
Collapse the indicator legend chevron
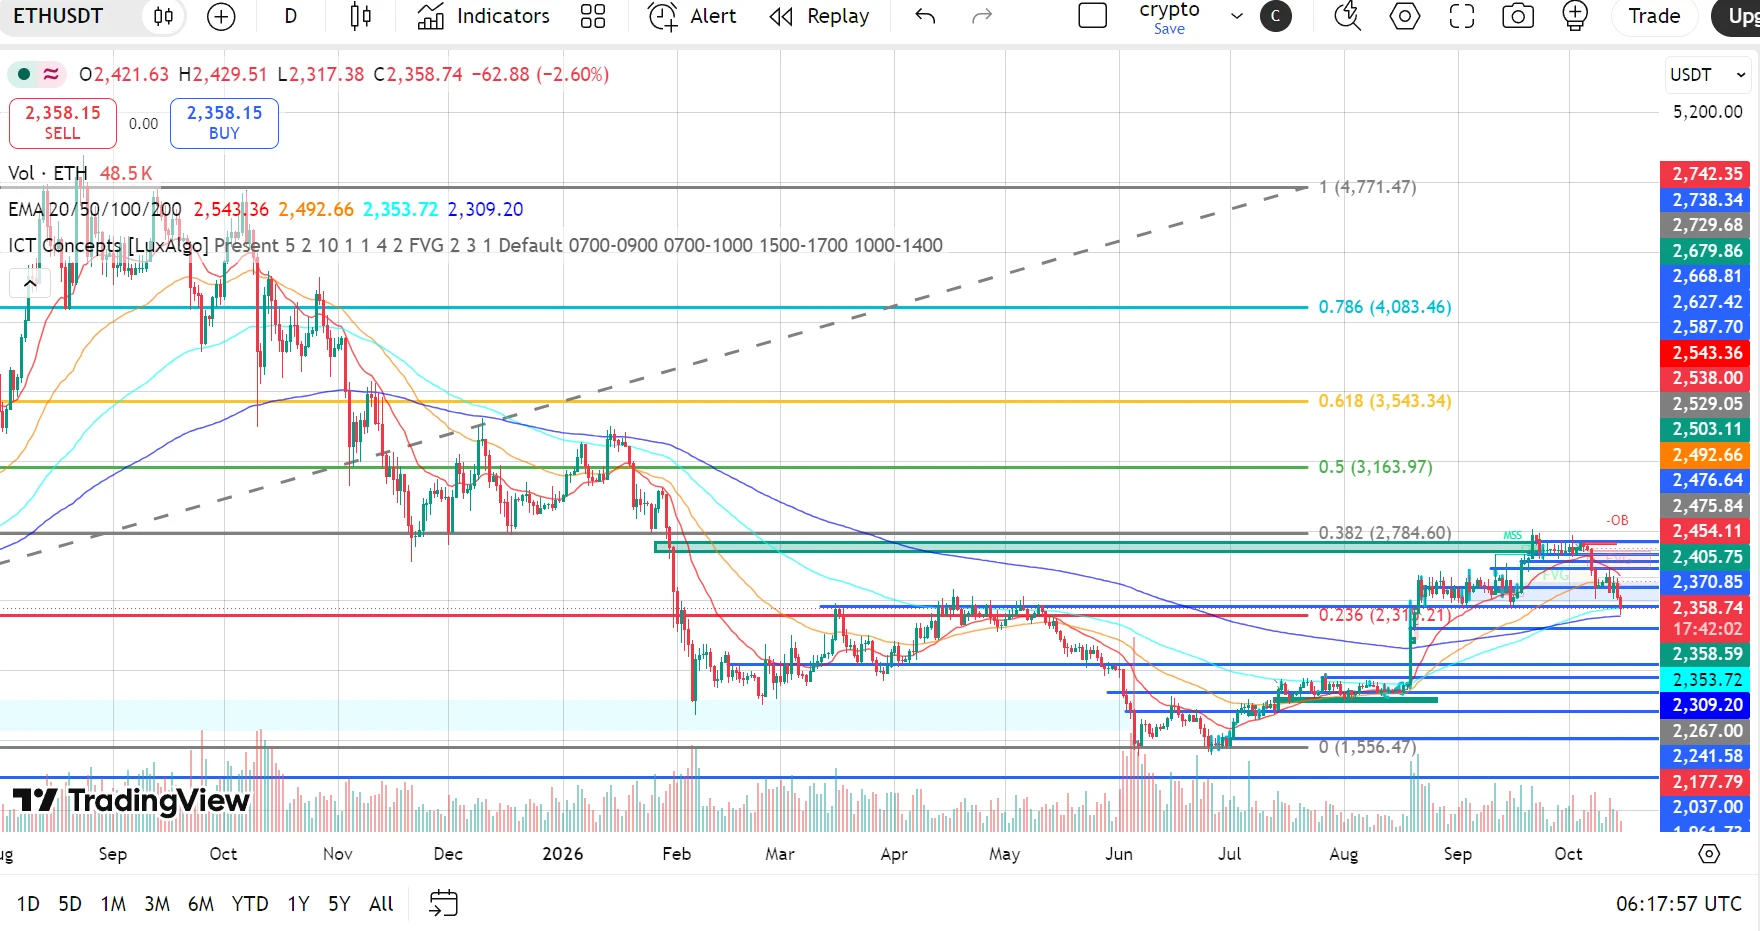click(x=30, y=283)
